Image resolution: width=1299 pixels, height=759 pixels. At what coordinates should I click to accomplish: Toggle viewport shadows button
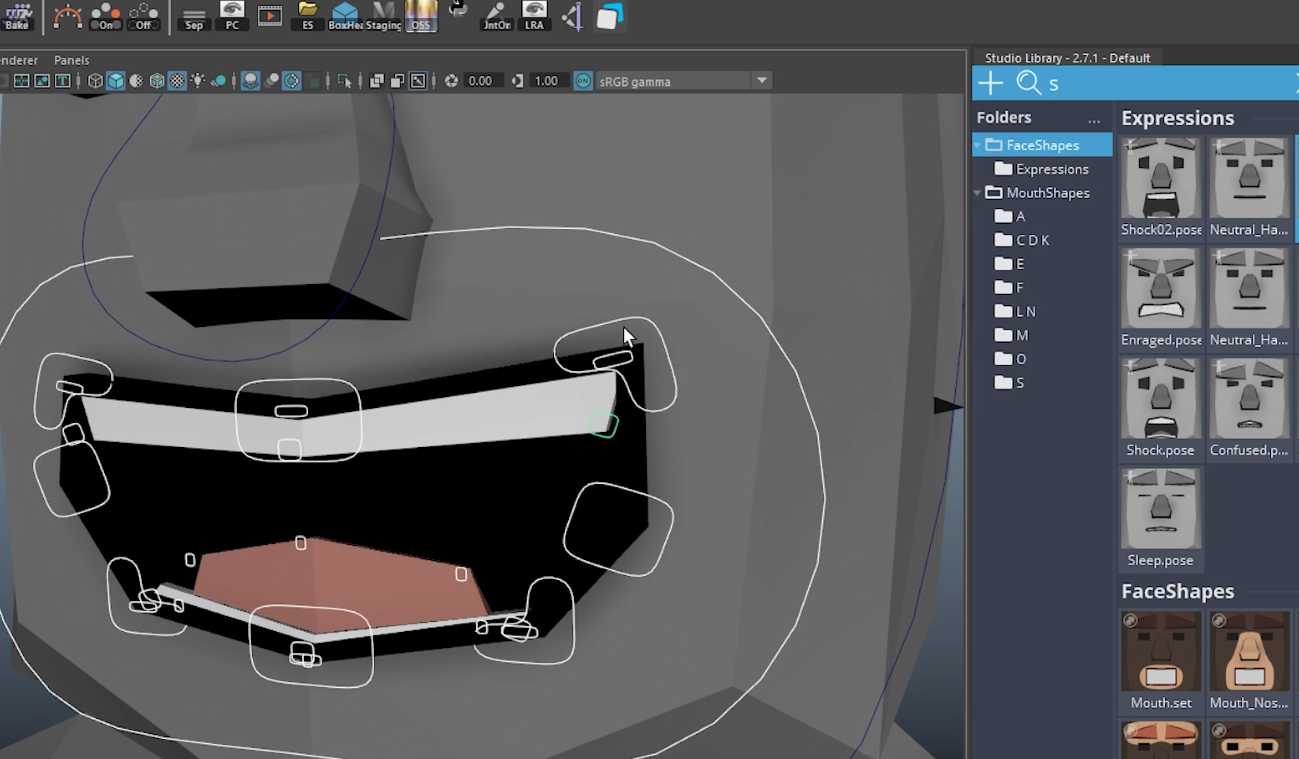click(218, 81)
